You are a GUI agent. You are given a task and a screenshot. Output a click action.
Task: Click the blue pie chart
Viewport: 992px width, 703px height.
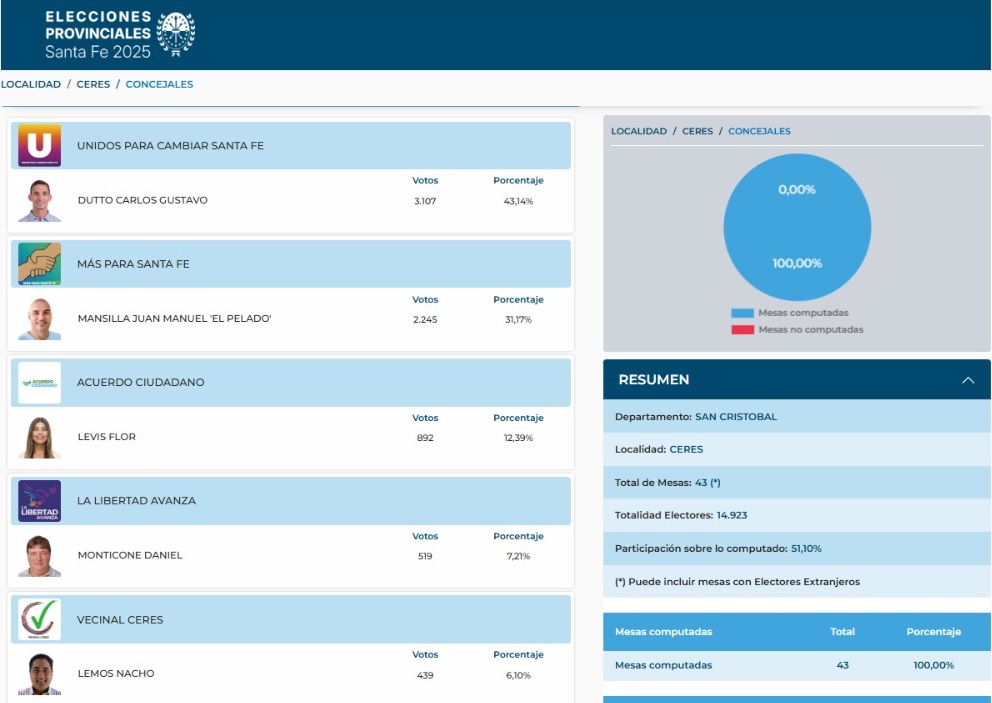797,228
